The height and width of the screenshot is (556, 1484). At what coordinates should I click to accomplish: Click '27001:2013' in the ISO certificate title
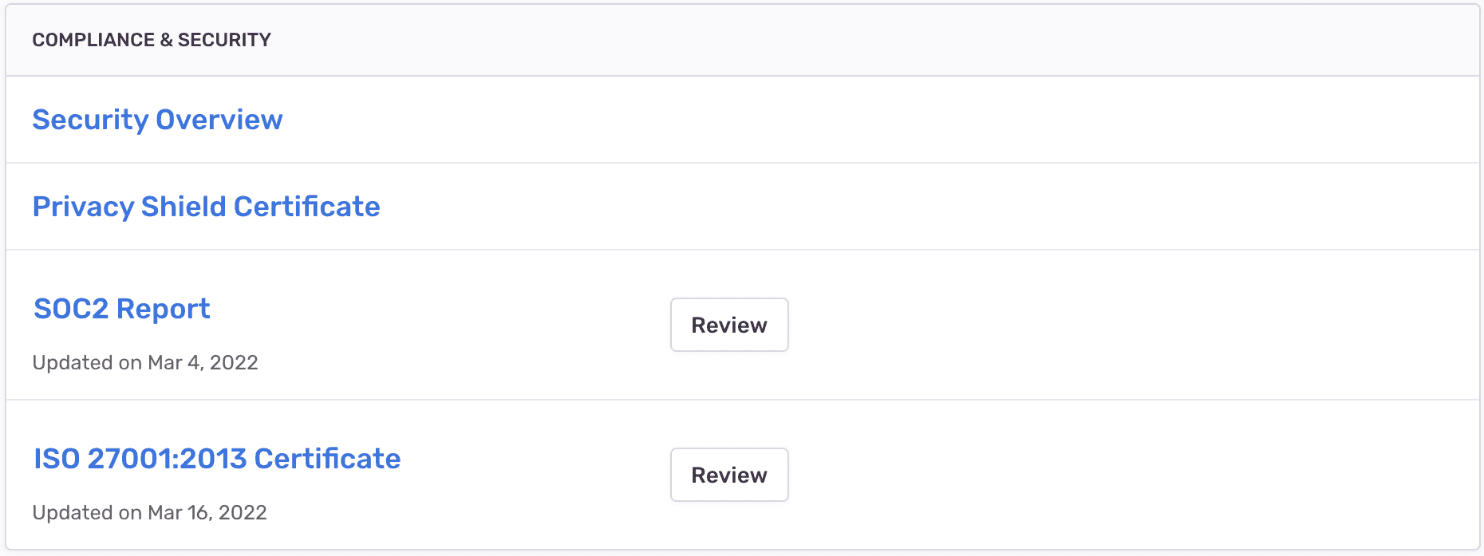click(x=166, y=459)
